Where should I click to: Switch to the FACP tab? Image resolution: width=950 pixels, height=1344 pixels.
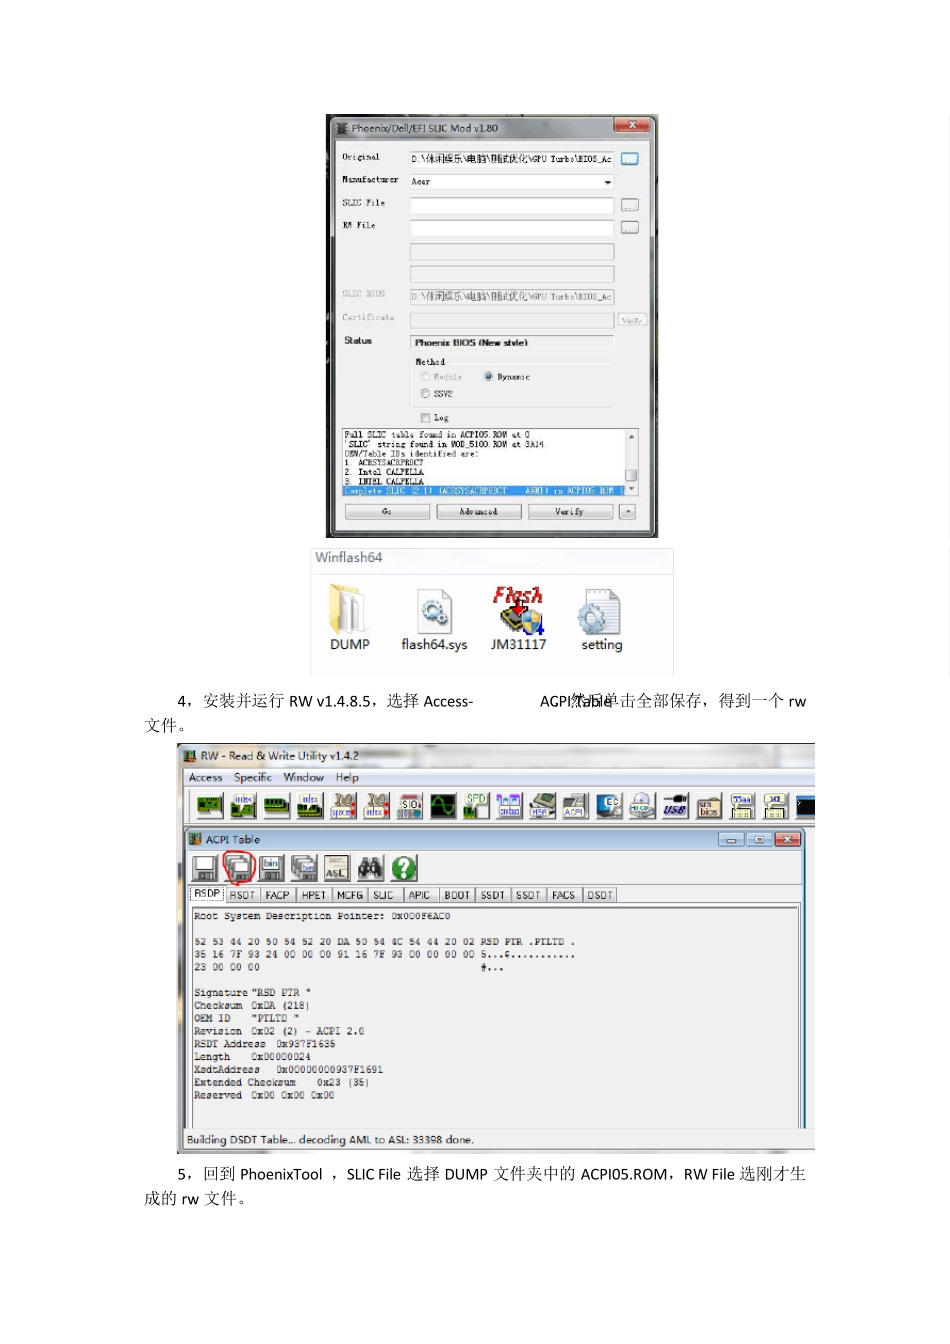coord(278,895)
